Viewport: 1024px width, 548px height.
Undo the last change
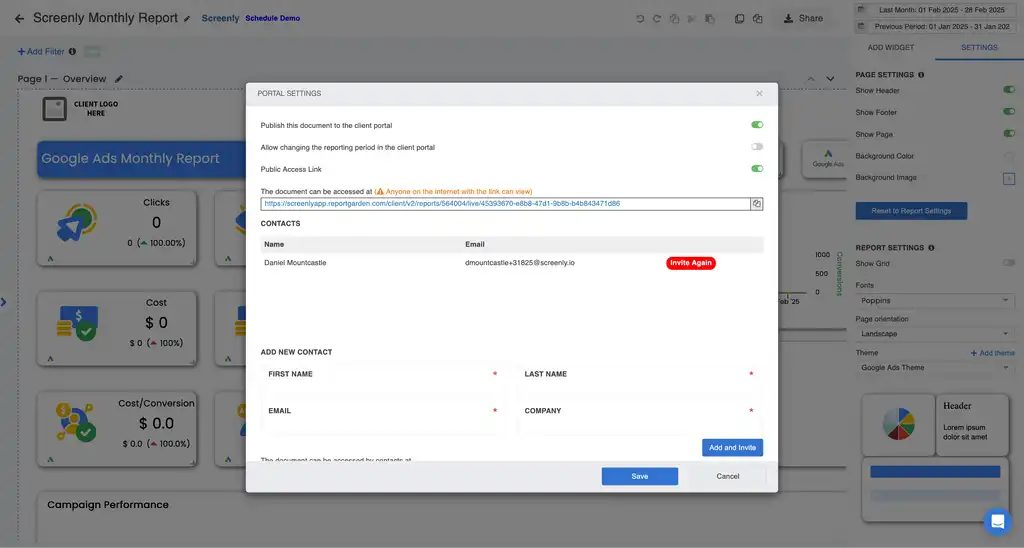[640, 19]
